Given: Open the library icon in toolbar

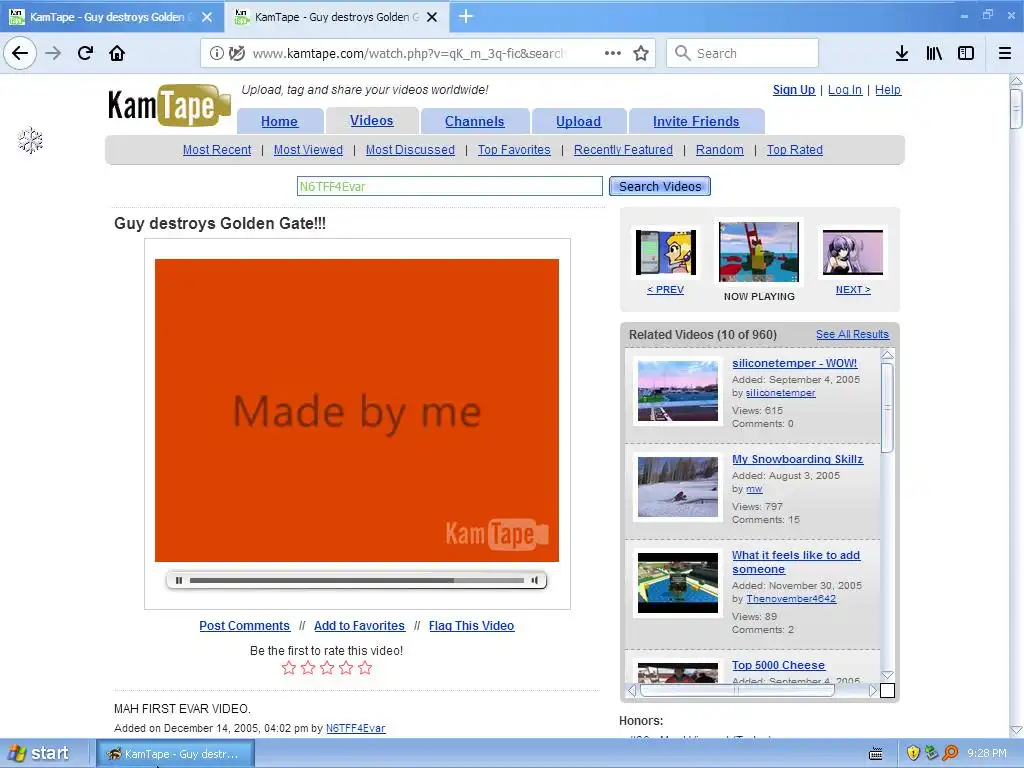Looking at the screenshot, I should tap(934, 54).
